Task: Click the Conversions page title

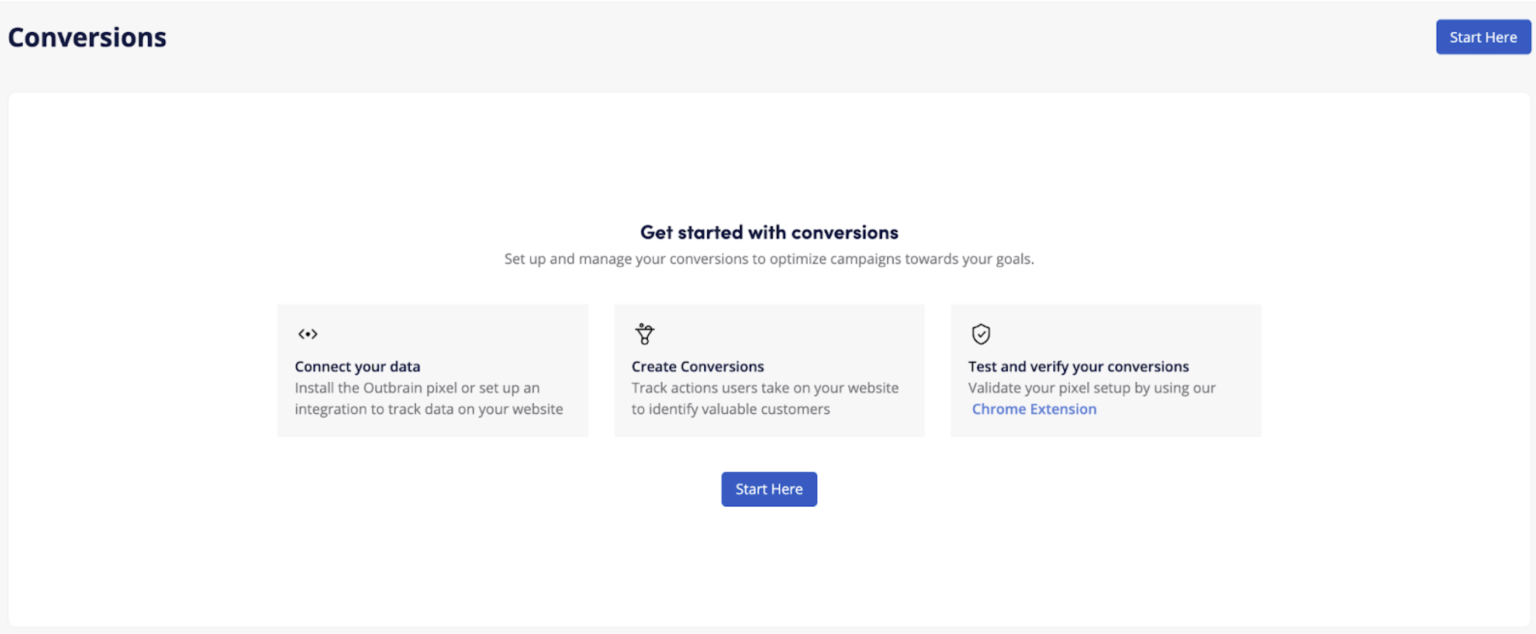Action: [87, 36]
